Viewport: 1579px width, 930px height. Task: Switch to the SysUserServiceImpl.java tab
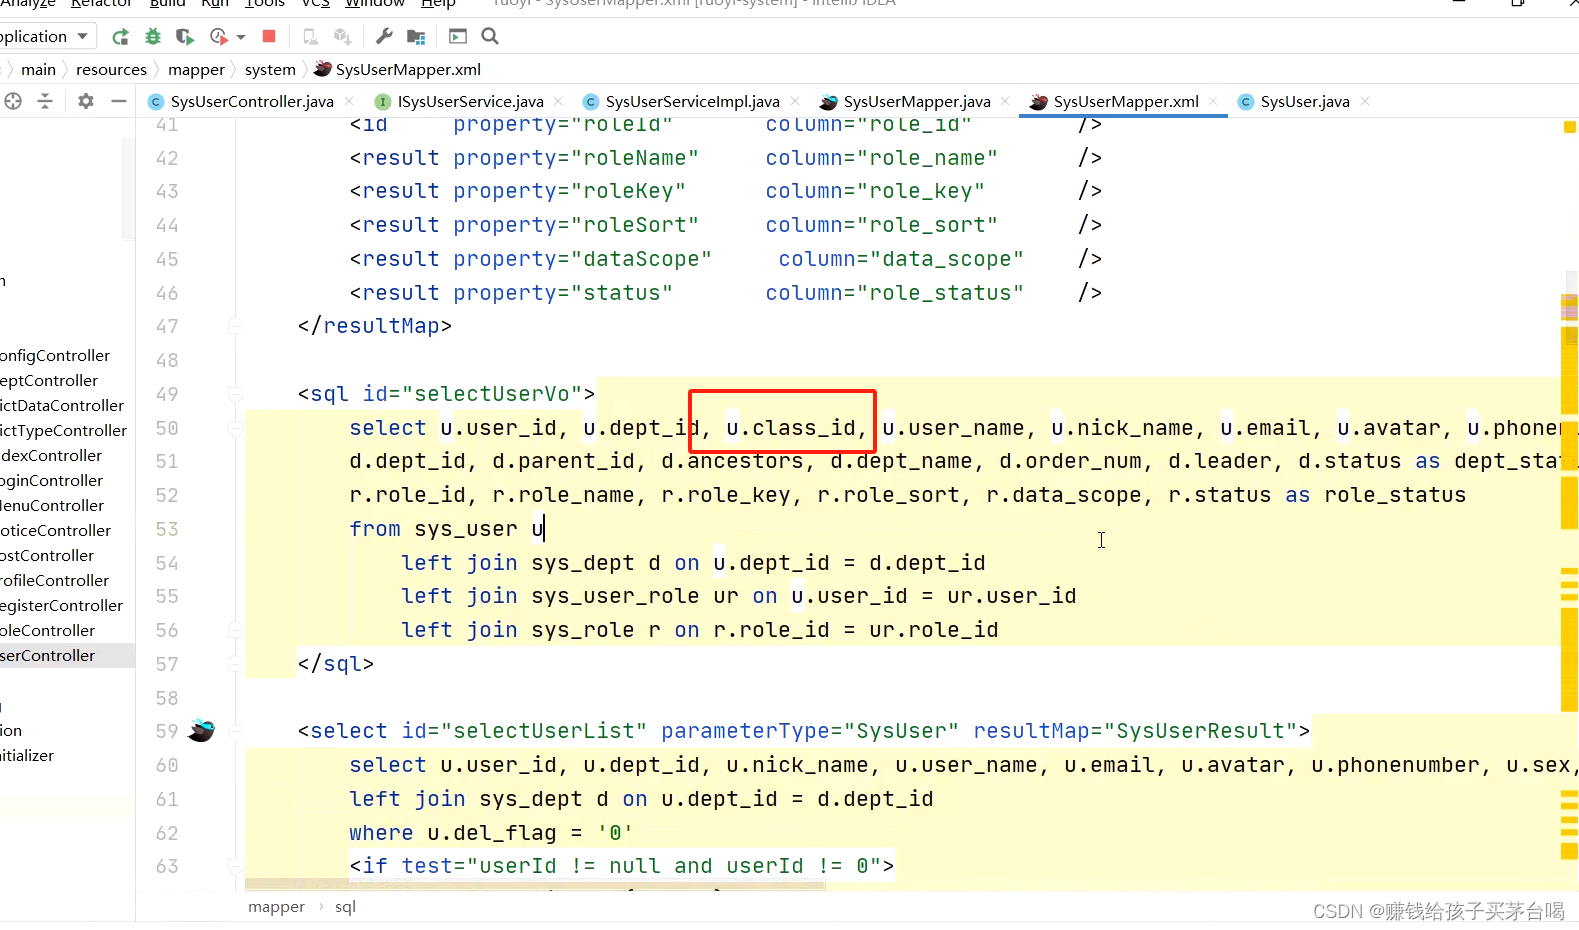pos(692,101)
